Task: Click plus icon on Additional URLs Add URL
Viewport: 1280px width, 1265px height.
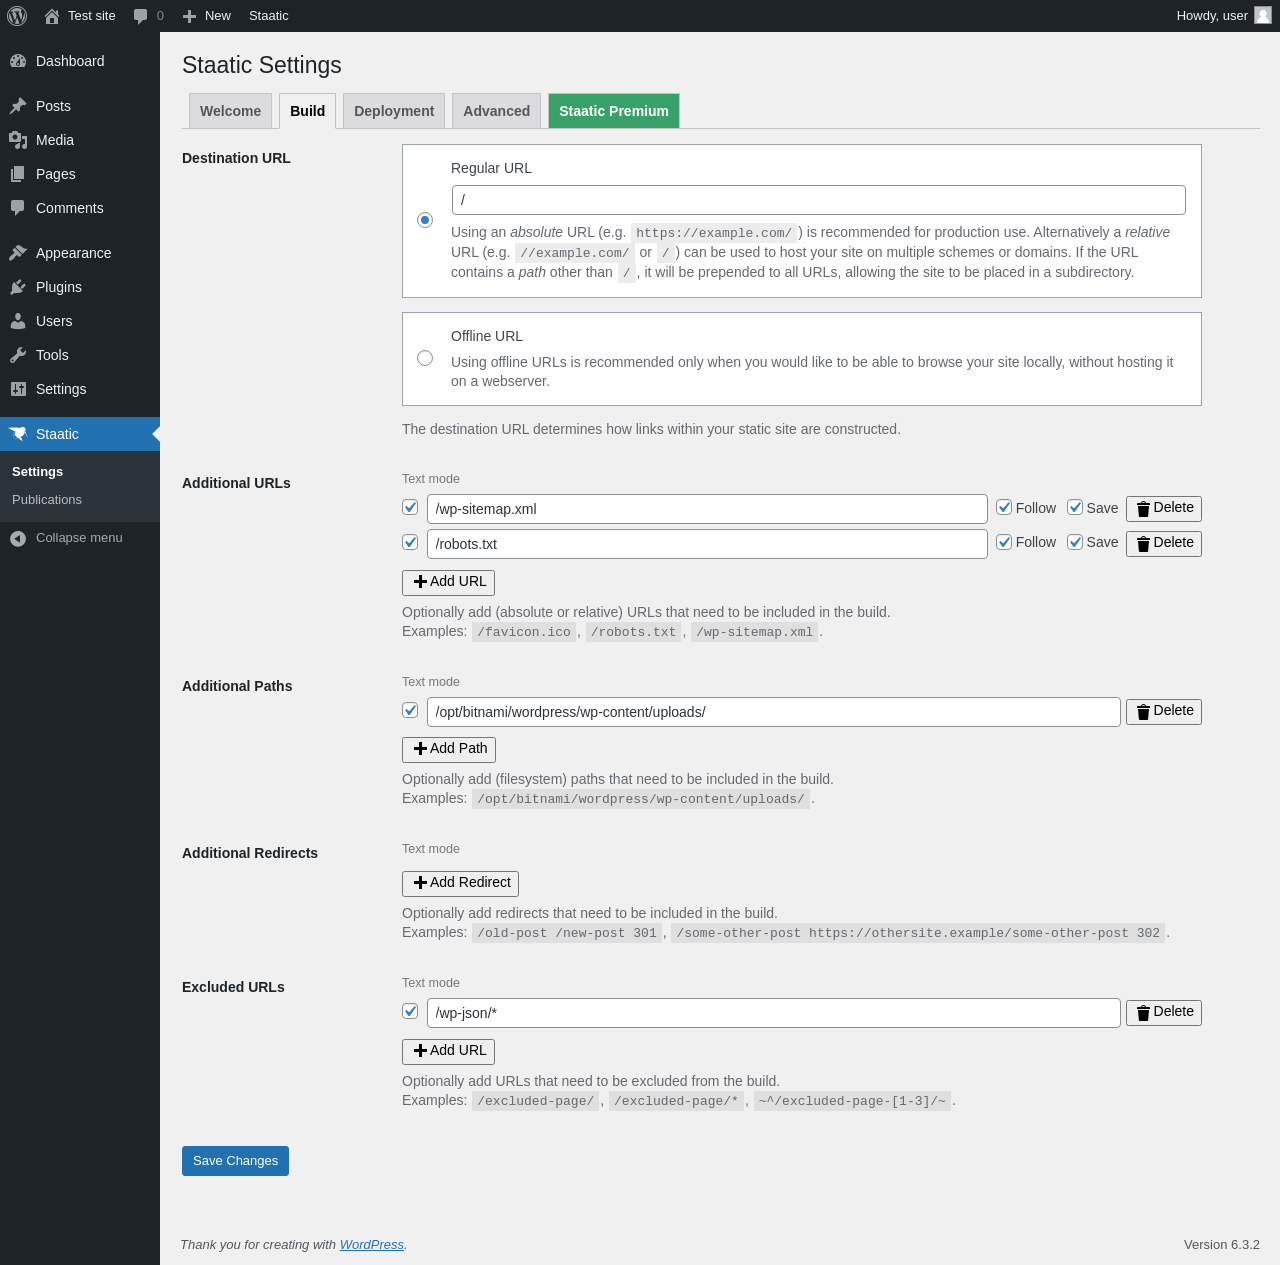Action: [x=420, y=582]
